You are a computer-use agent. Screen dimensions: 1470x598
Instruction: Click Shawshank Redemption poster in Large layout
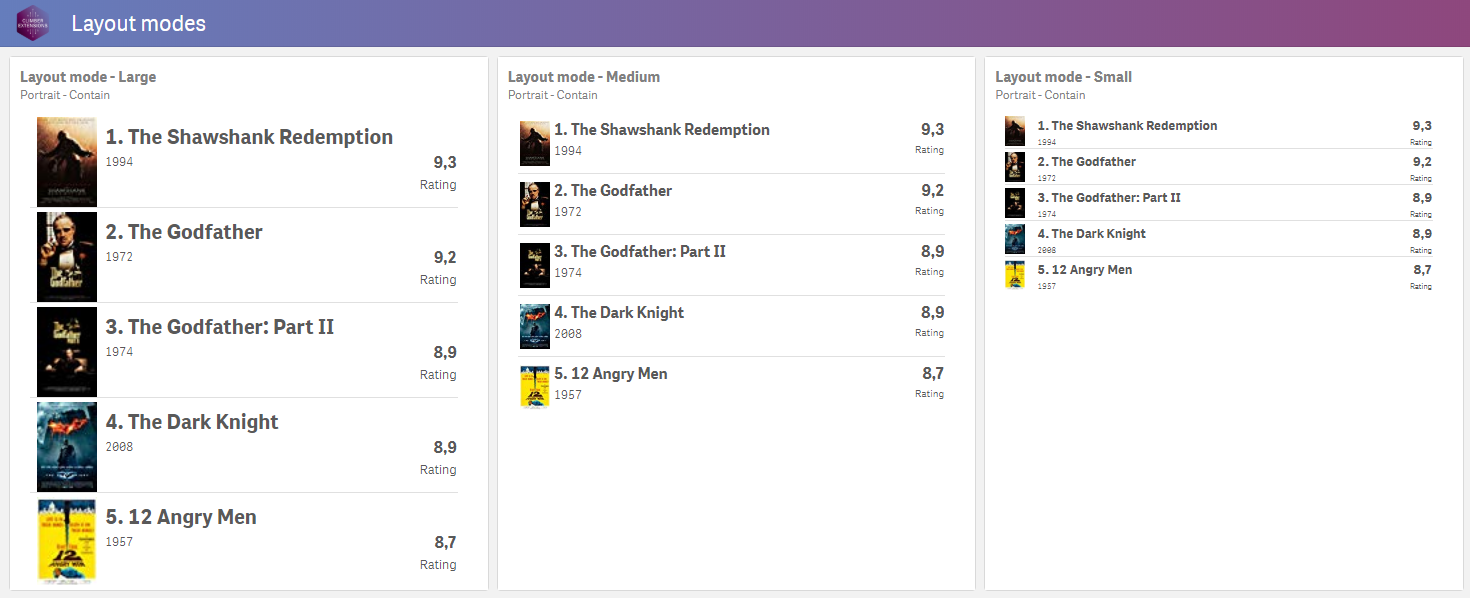coord(67,162)
